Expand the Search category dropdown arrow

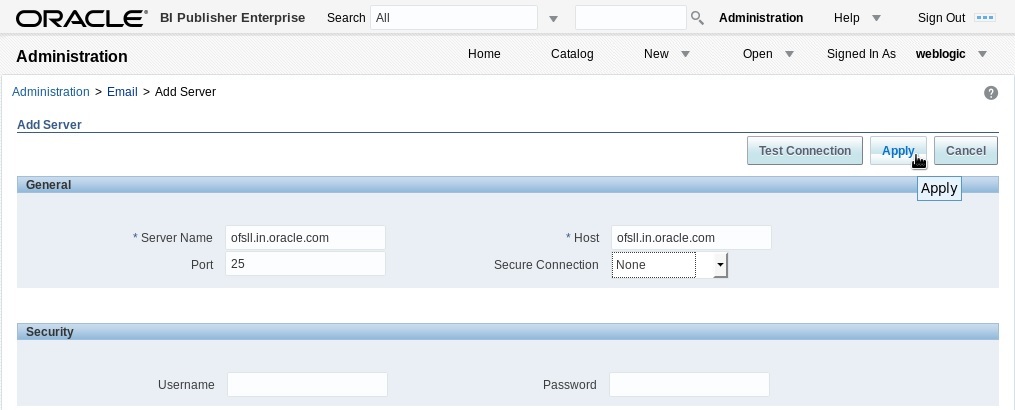[x=553, y=19]
